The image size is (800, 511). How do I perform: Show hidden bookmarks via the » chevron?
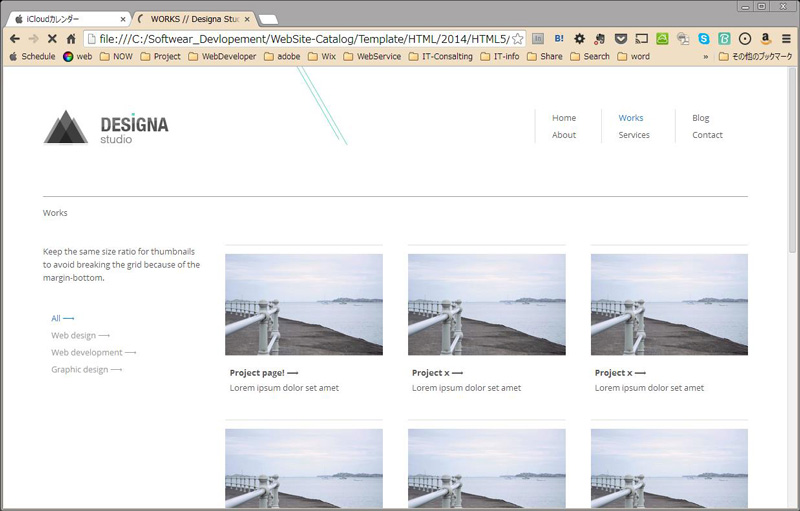point(706,57)
